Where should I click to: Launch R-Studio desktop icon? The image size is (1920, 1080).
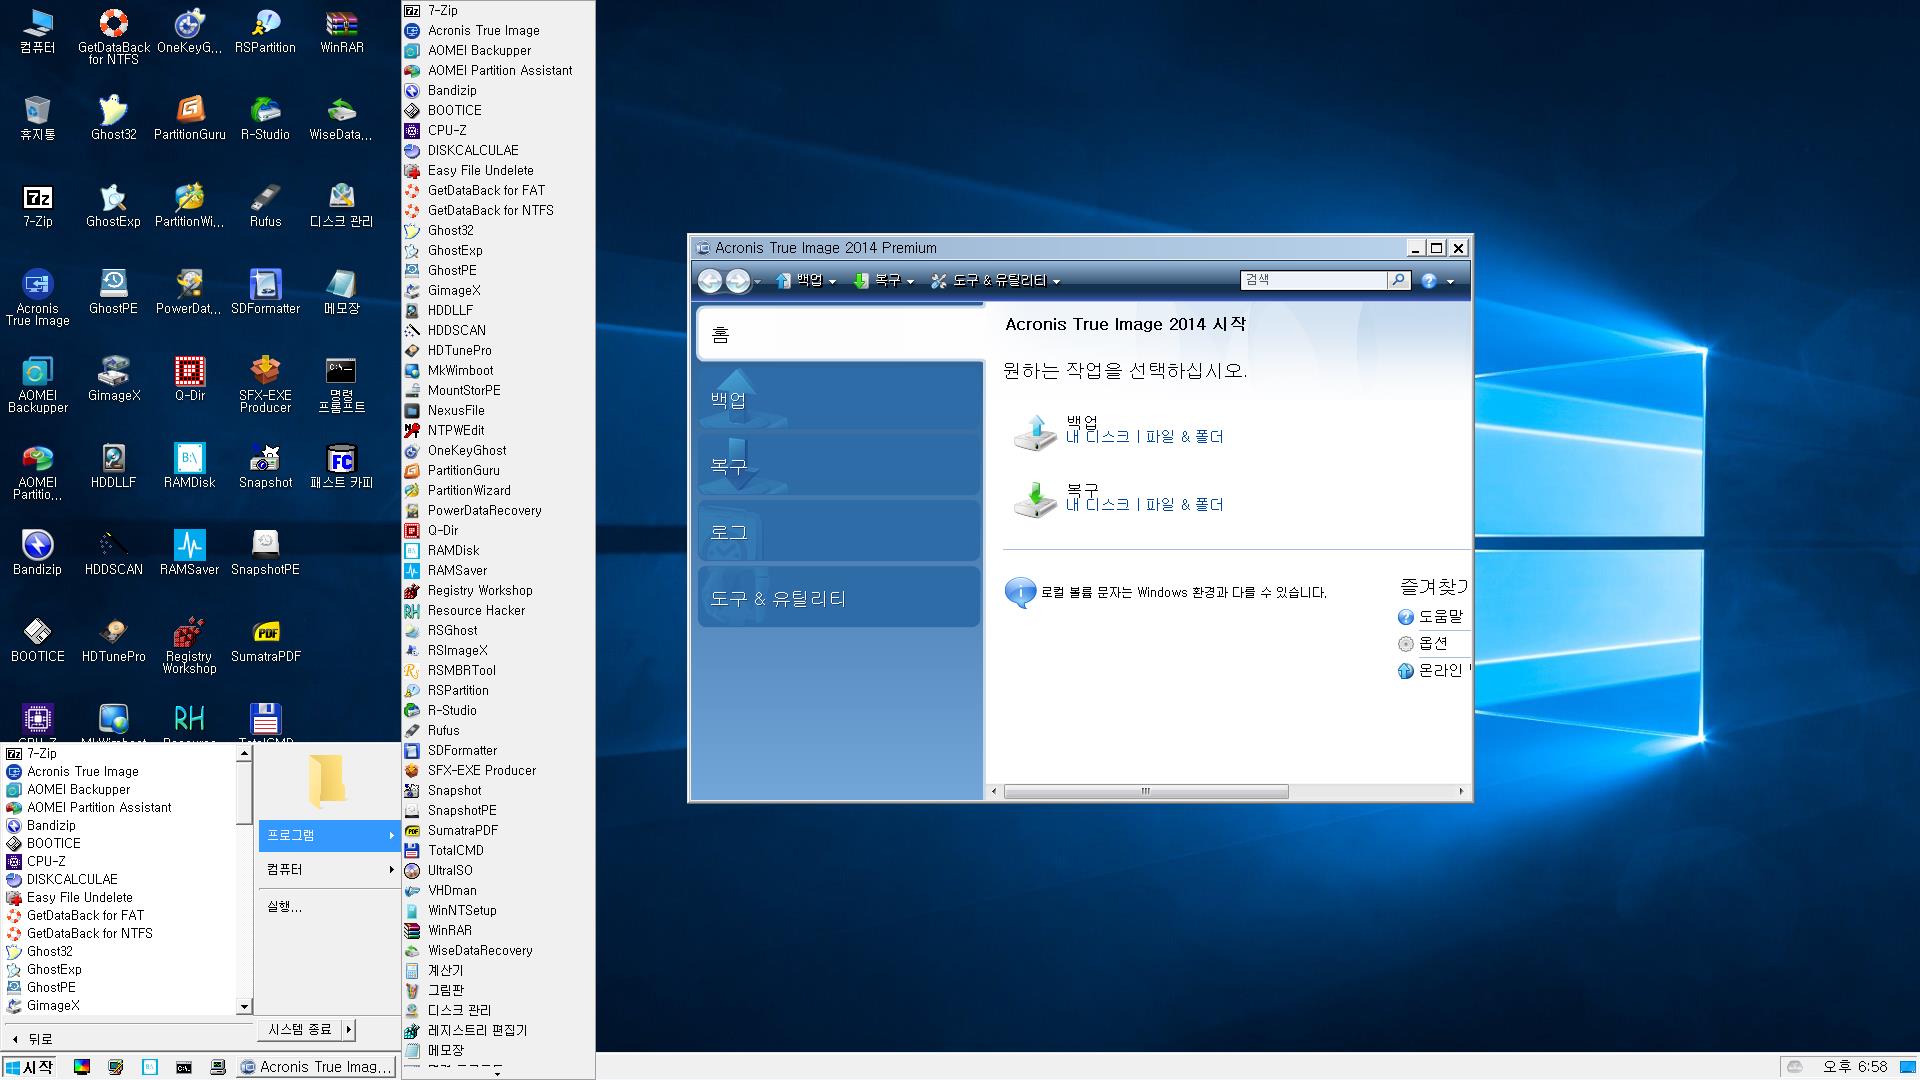(265, 118)
